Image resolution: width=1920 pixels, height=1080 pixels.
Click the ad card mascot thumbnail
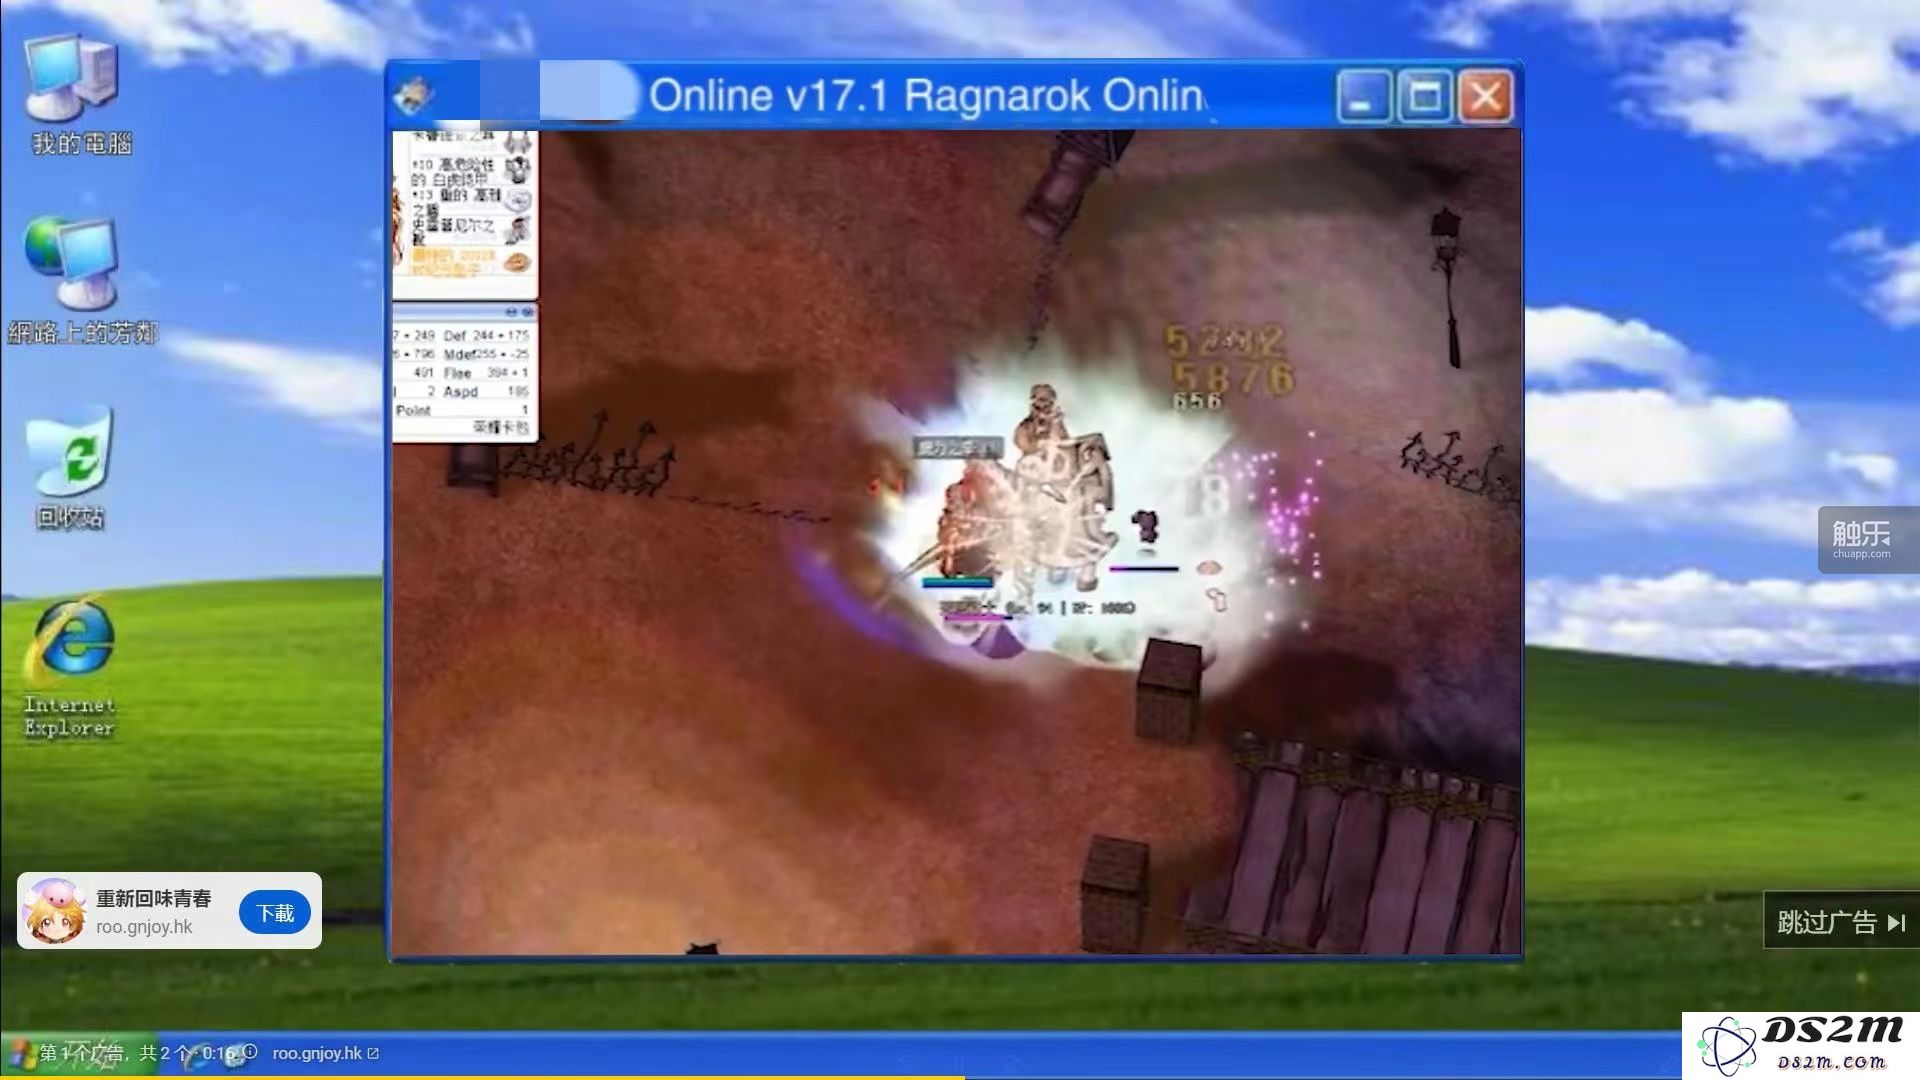(55, 911)
